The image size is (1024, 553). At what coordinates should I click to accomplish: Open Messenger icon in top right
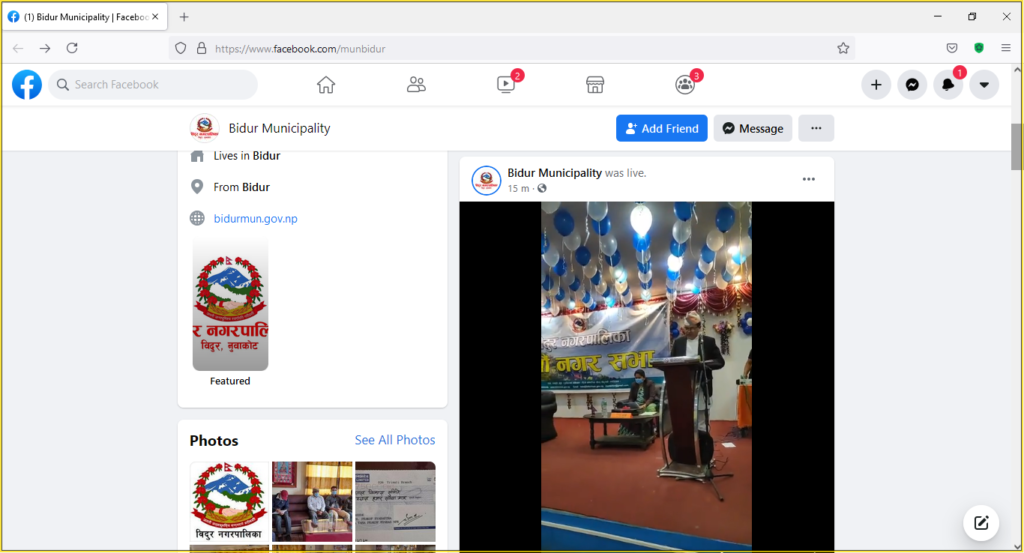[x=912, y=85]
